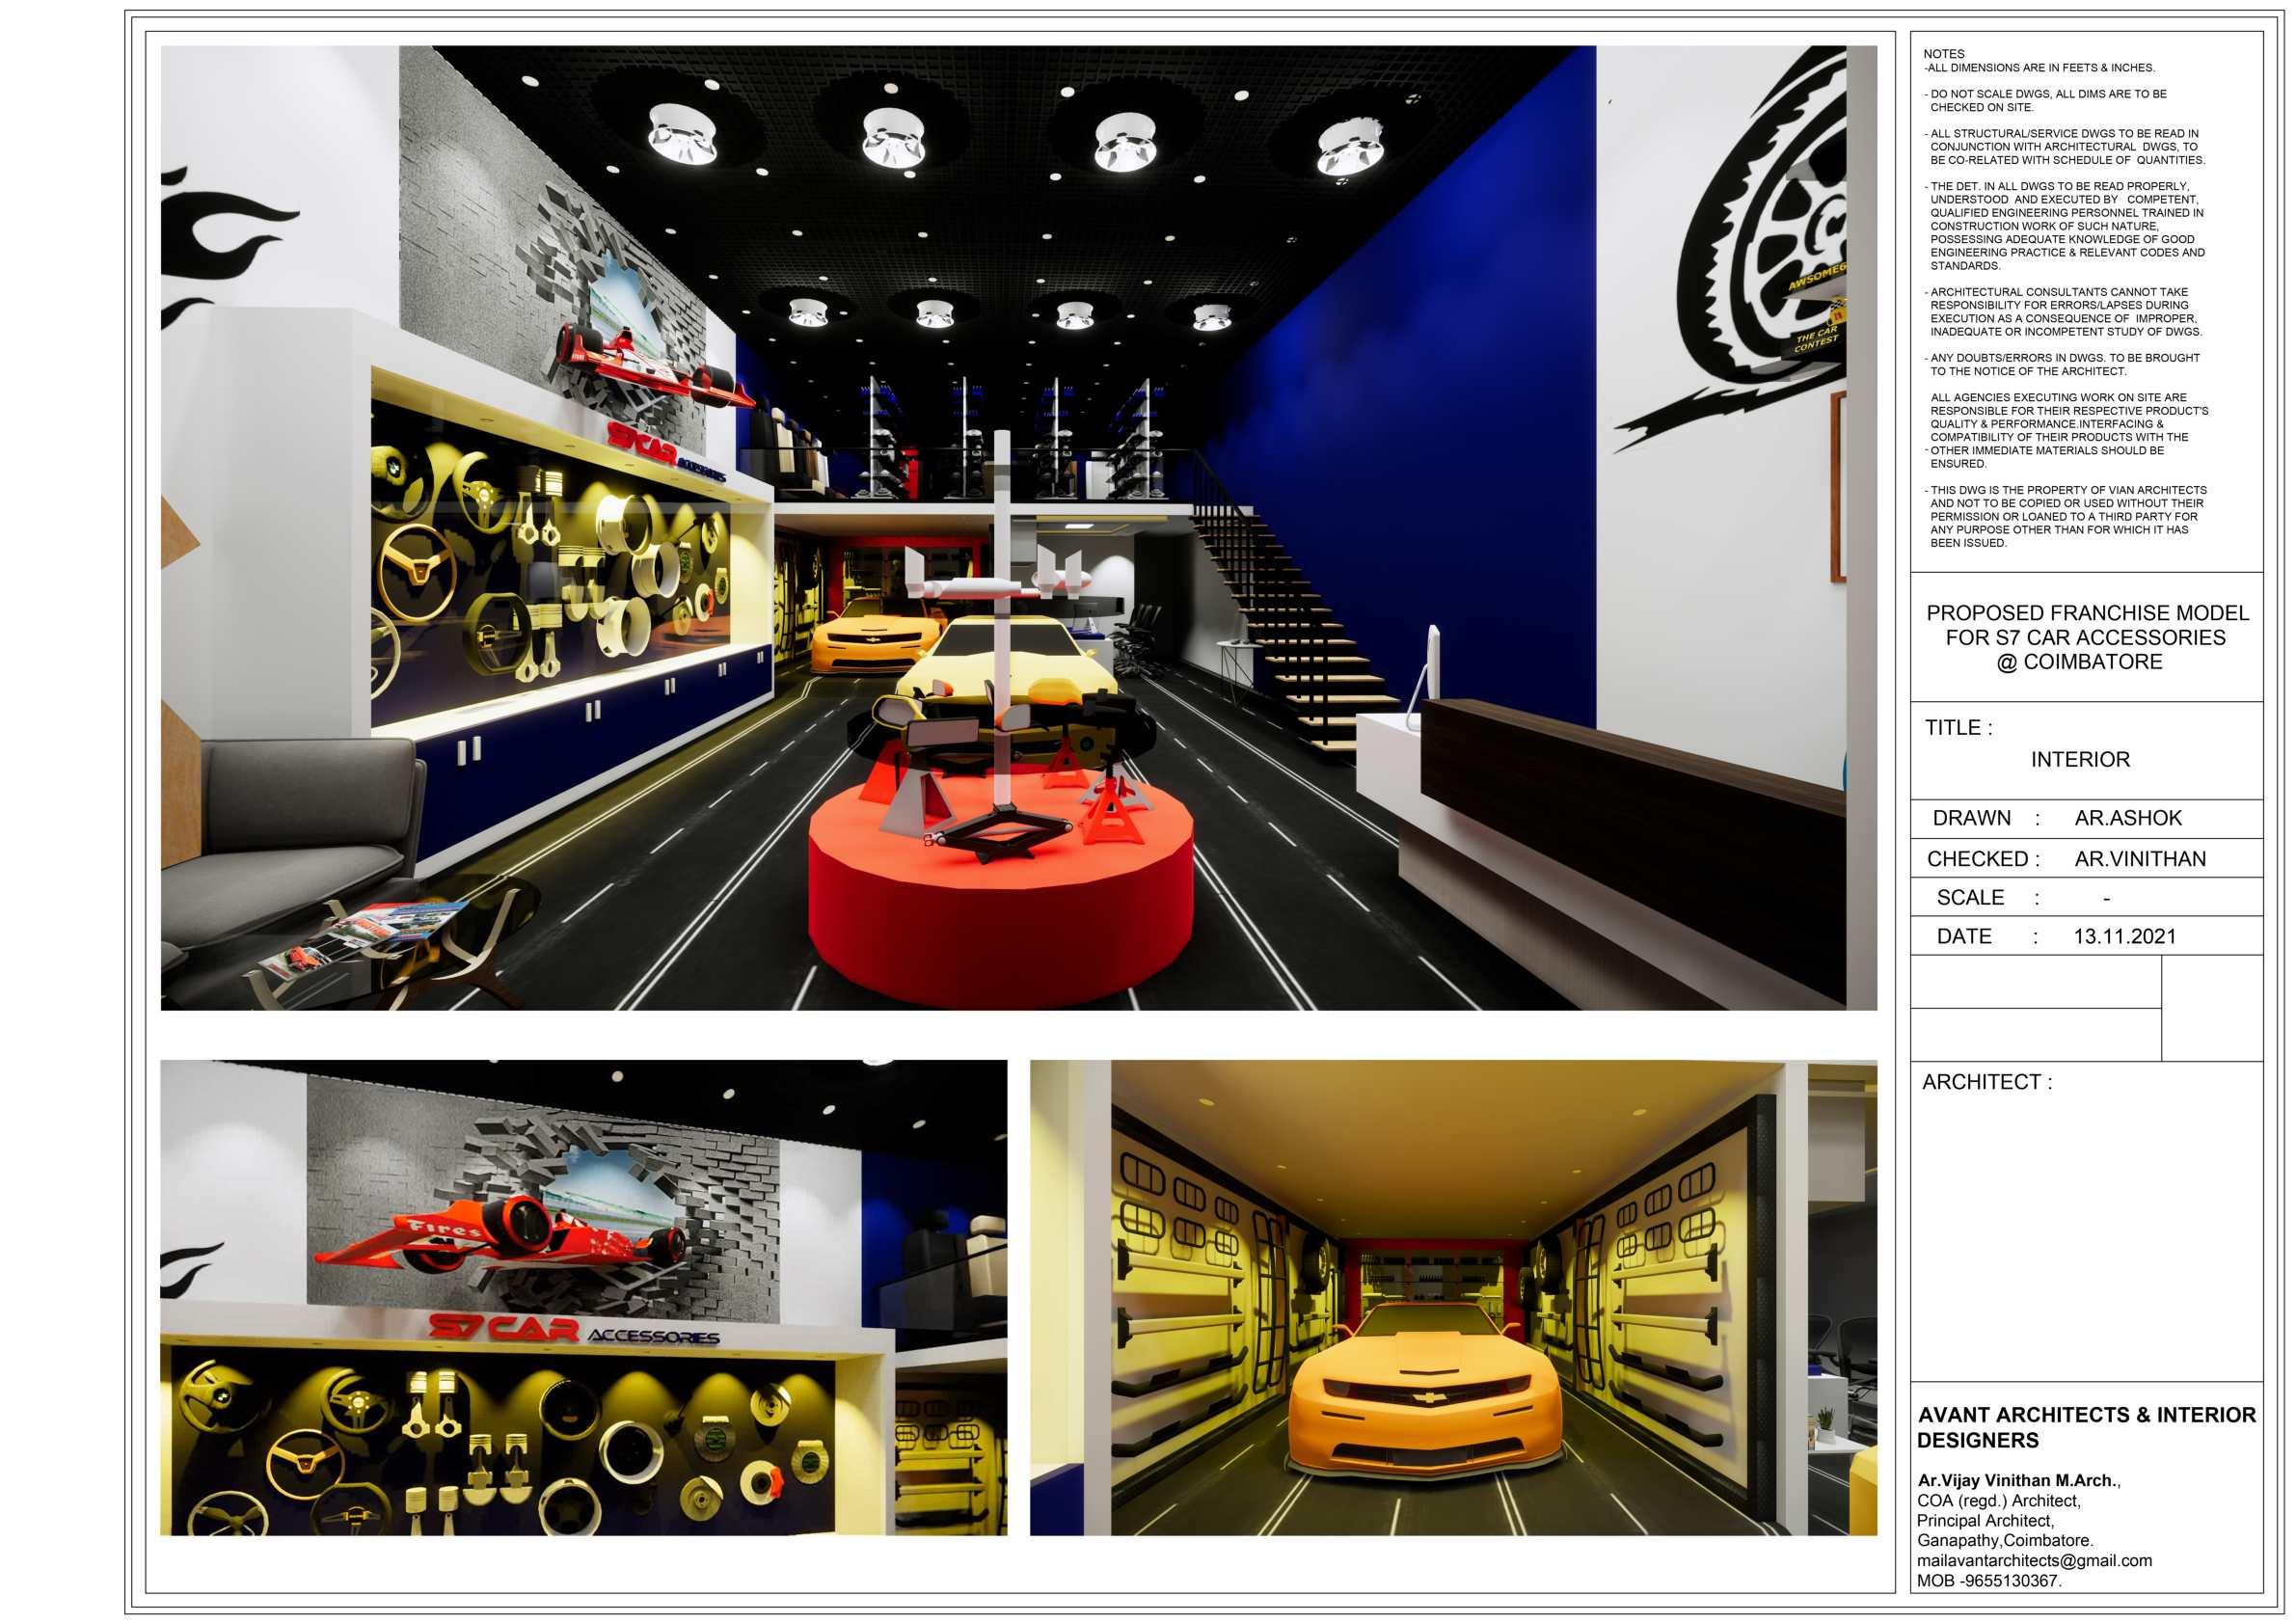Click the mailavantarchitects@gmail.com email address
The width and height of the screenshot is (2296, 1623).
pyautogui.click(x=2034, y=1560)
